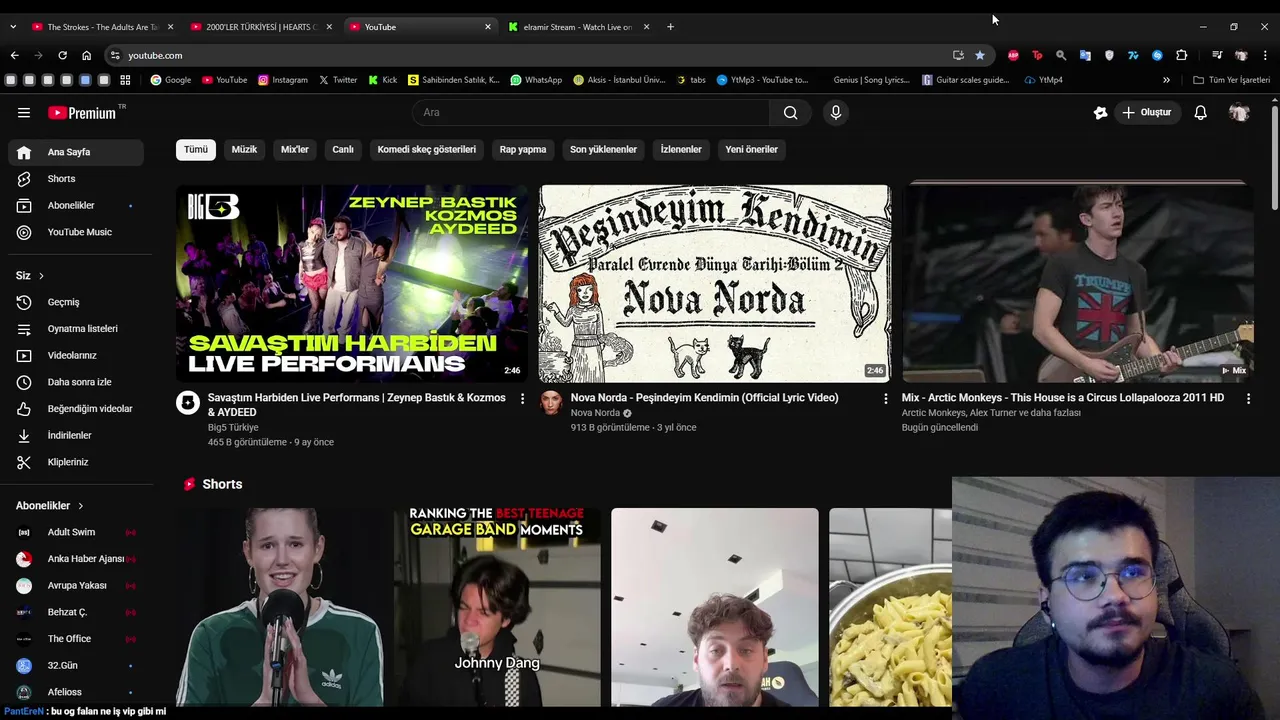The width and height of the screenshot is (1280, 720).
Task: Open Avrupa Yakası channel
Action: 76,585
